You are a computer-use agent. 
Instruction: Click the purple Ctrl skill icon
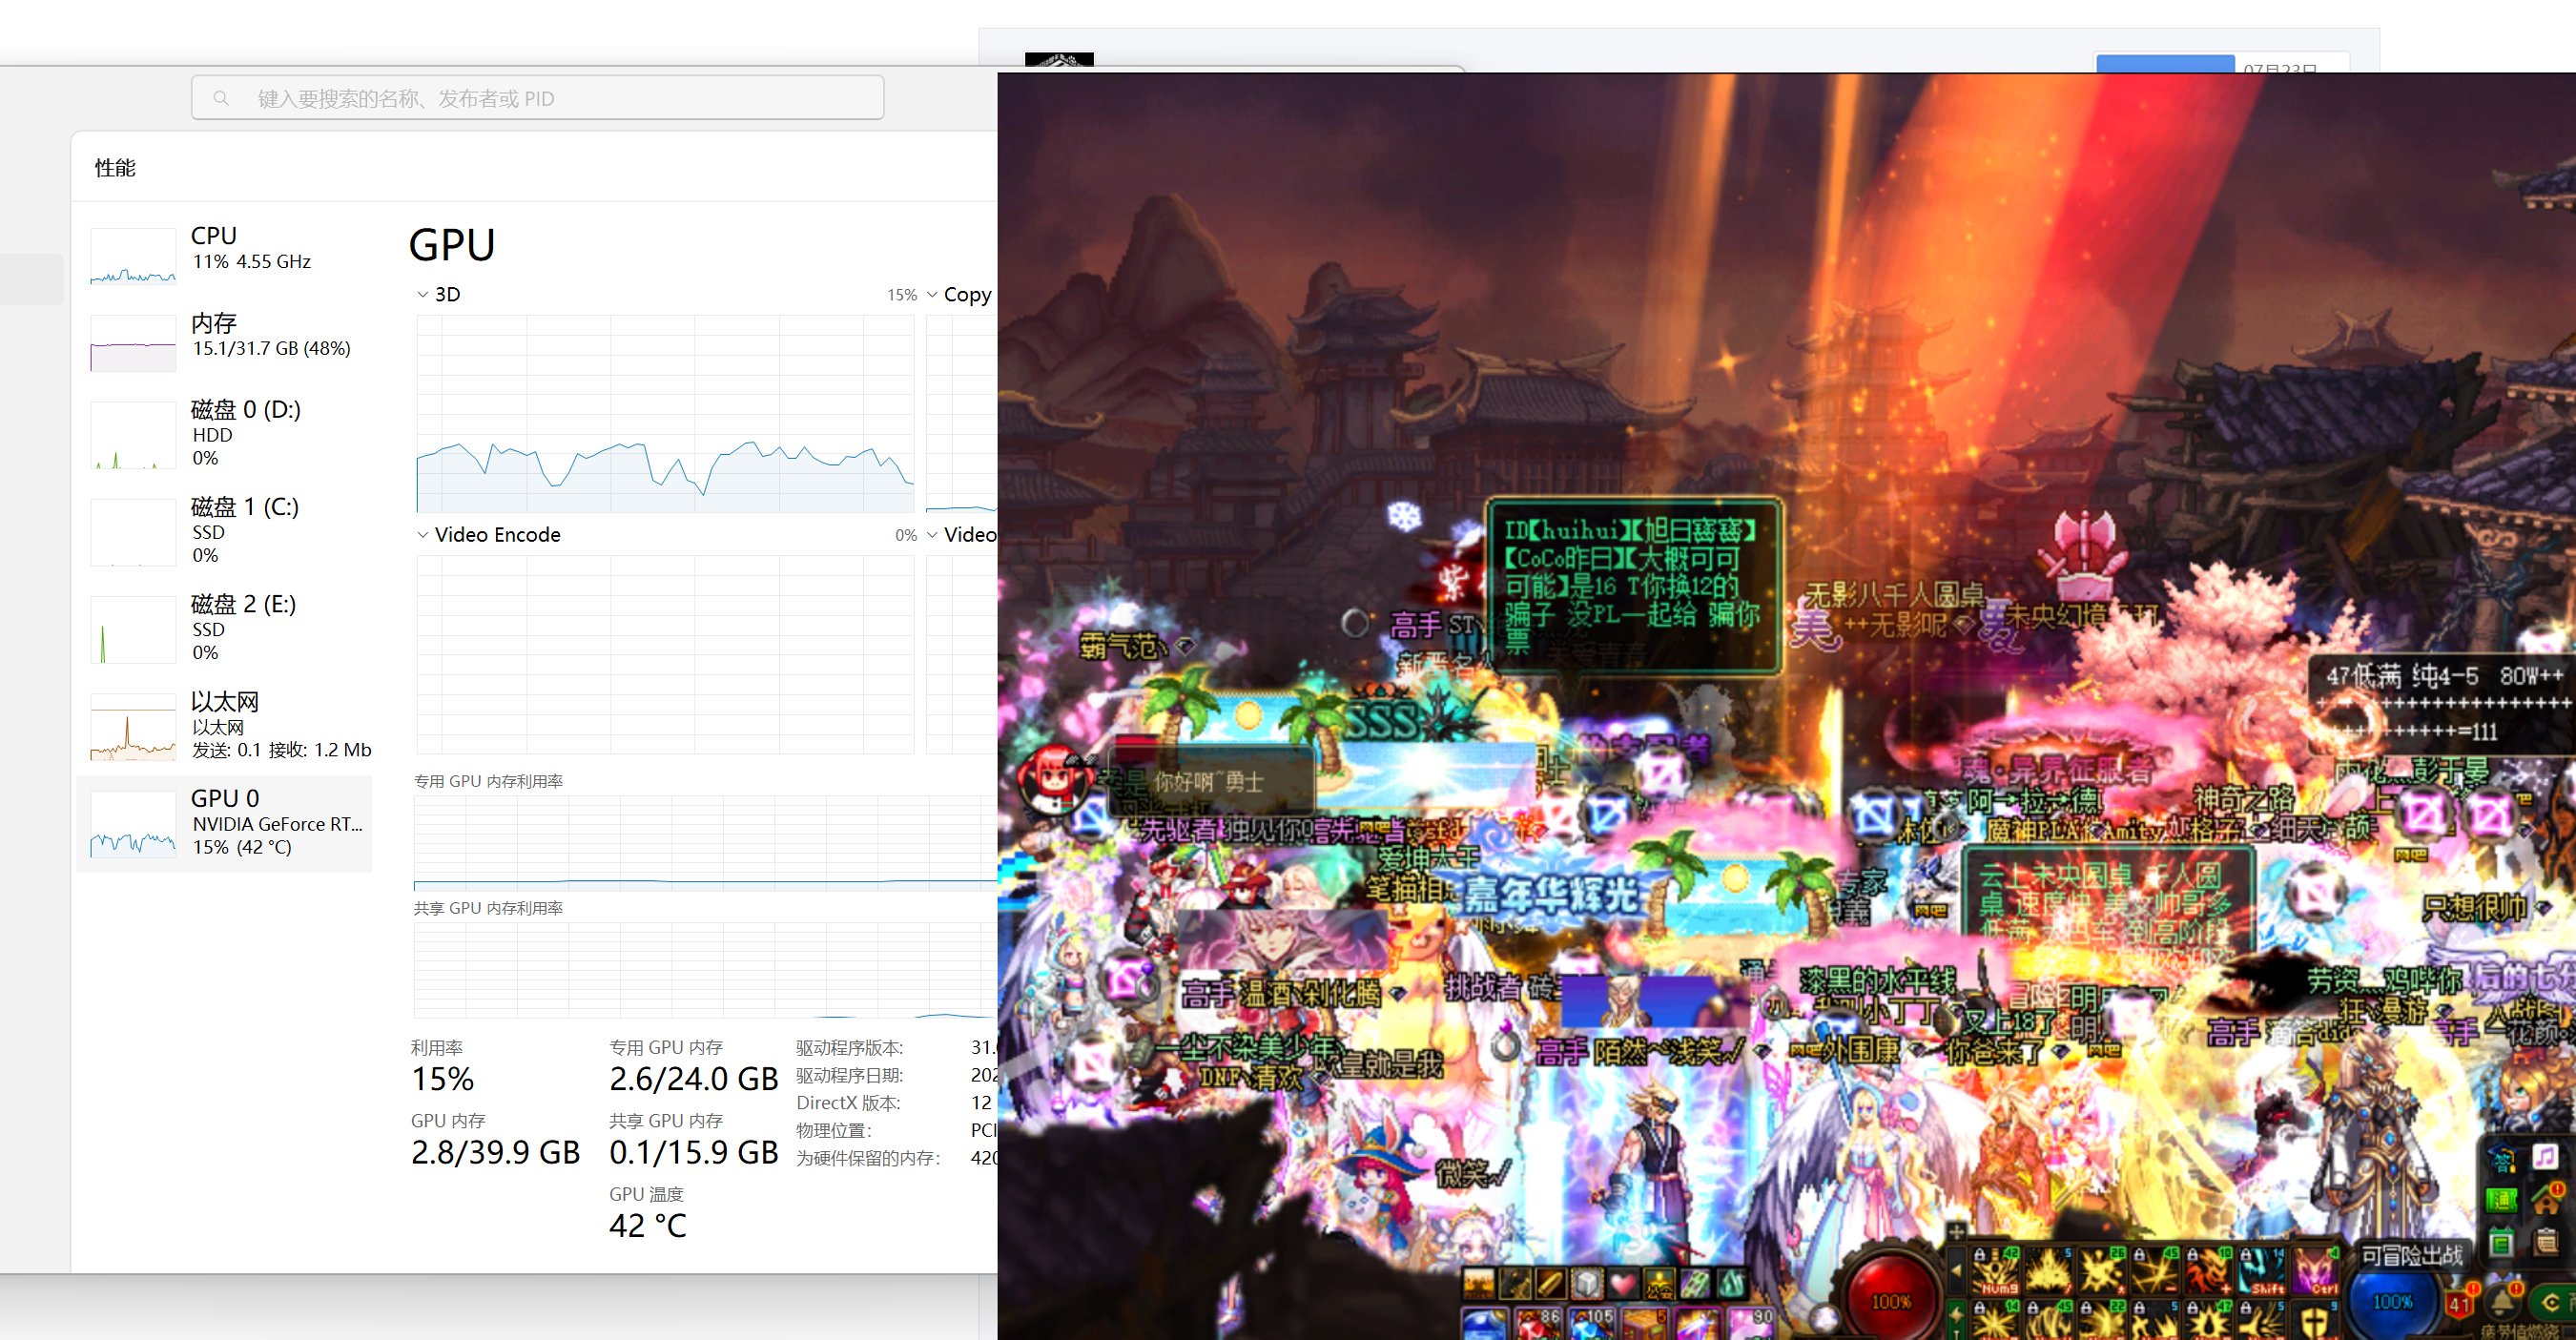(x=2315, y=1271)
